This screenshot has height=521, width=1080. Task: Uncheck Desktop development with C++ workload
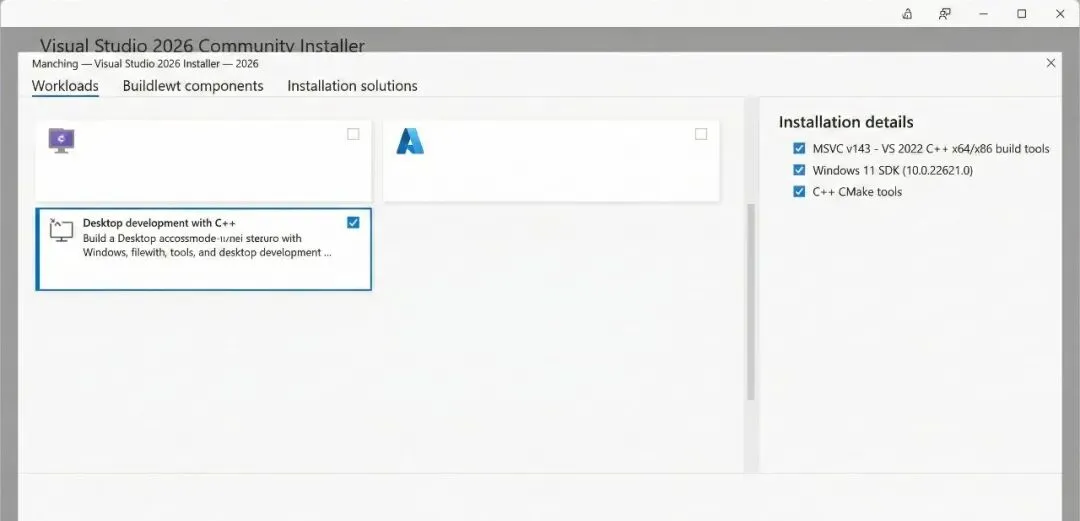(x=353, y=223)
